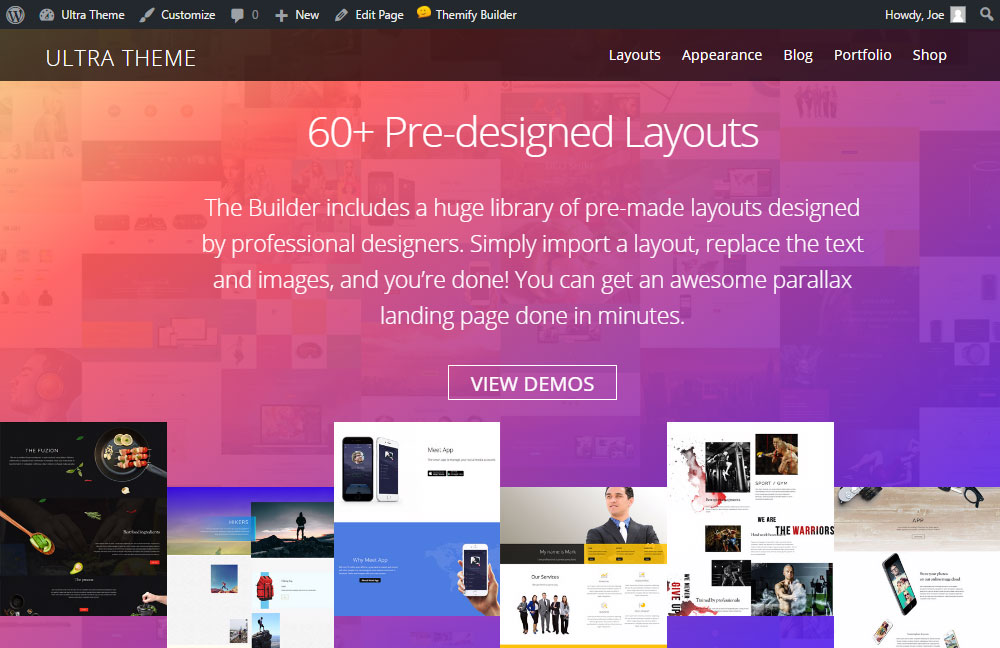Open the WordPress logo menu
Image resolution: width=1000 pixels, height=648 pixels.
point(15,15)
